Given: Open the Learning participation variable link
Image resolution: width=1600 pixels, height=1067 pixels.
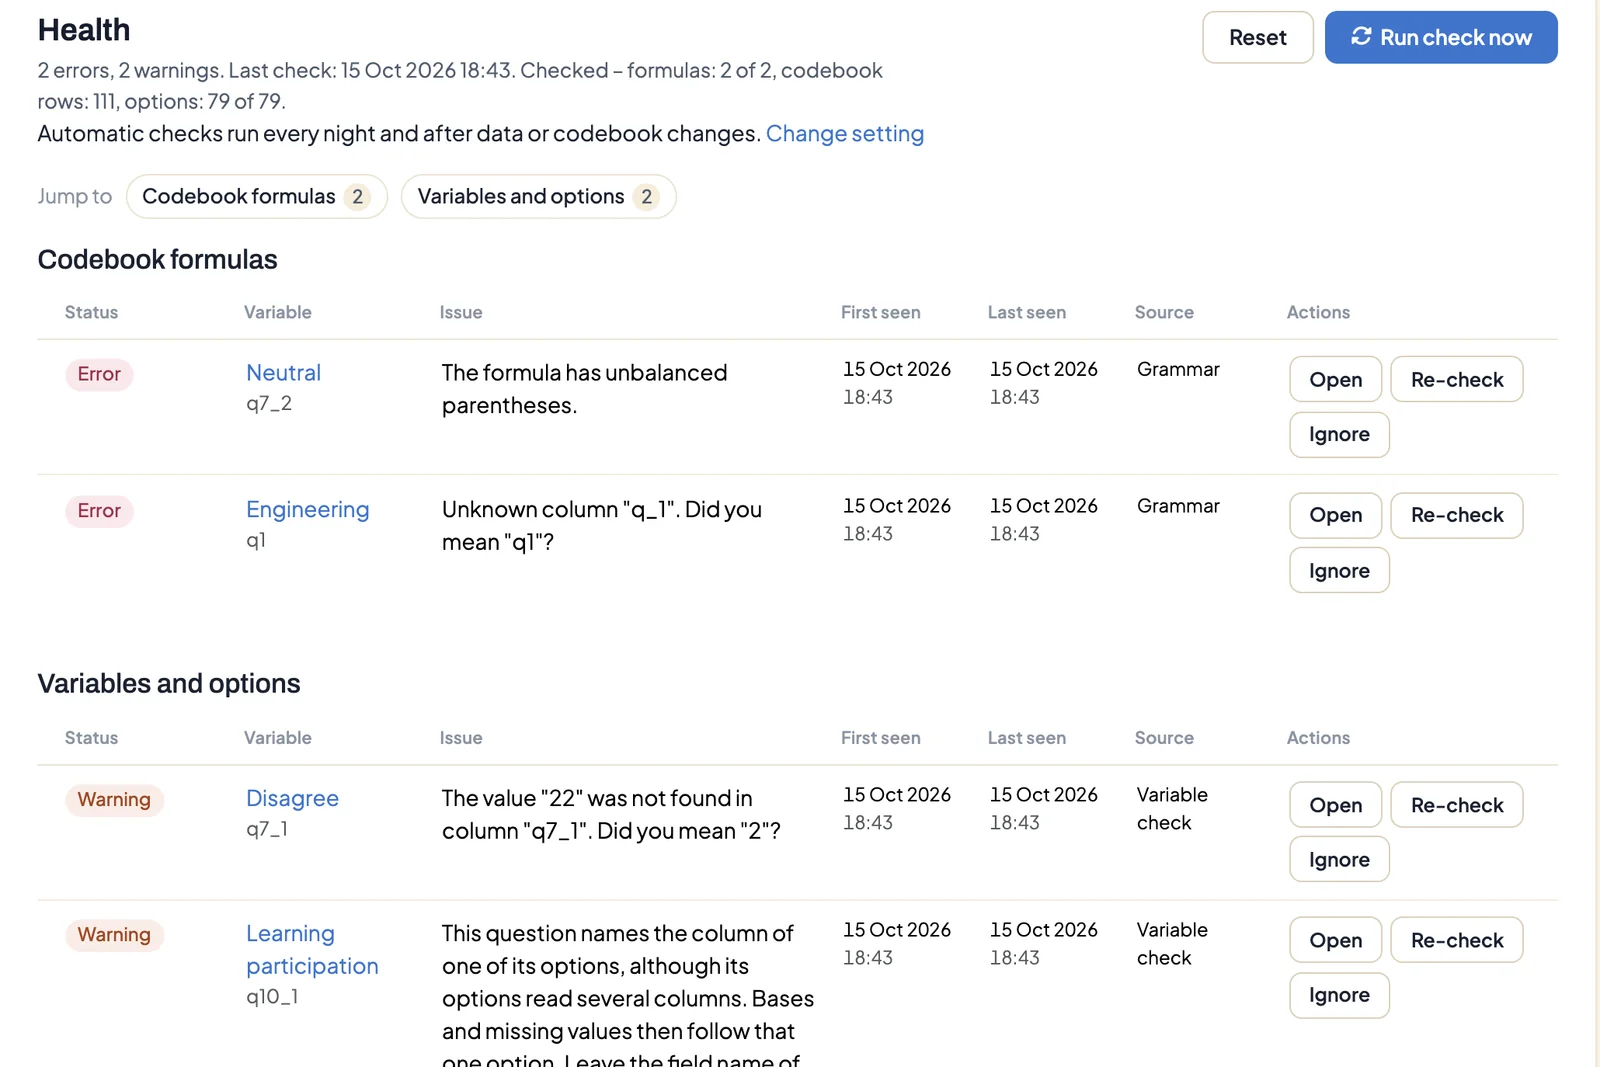Looking at the screenshot, I should pyautogui.click(x=312, y=950).
